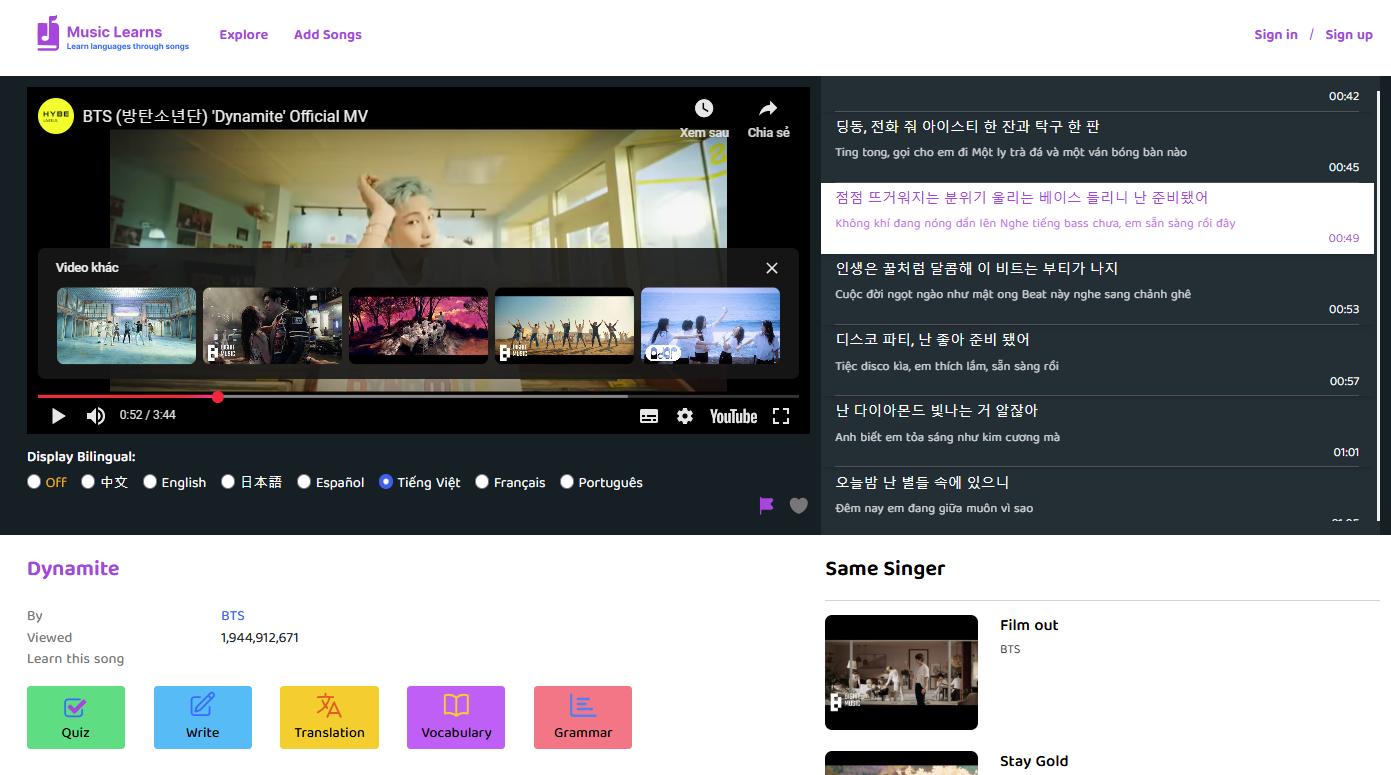Image resolution: width=1391 pixels, height=775 pixels.
Task: Select Français bilingual display
Action: click(x=482, y=482)
